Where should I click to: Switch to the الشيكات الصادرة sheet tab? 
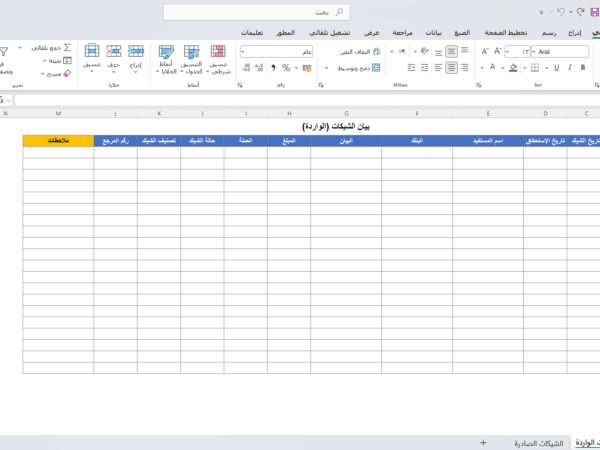coord(538,442)
